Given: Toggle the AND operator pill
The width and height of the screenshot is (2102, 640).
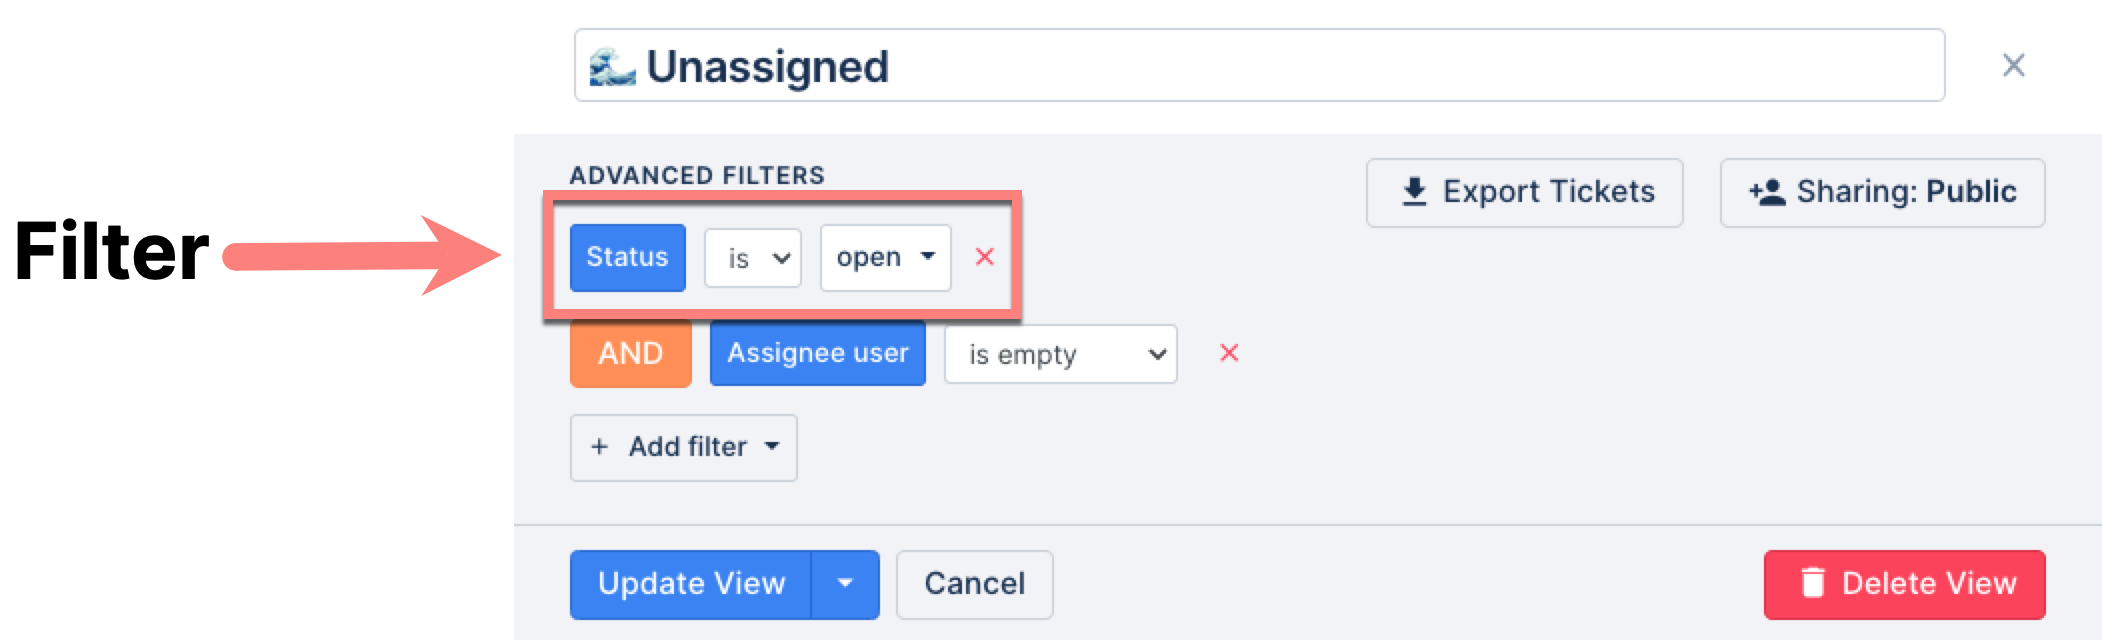Looking at the screenshot, I should tap(630, 353).
